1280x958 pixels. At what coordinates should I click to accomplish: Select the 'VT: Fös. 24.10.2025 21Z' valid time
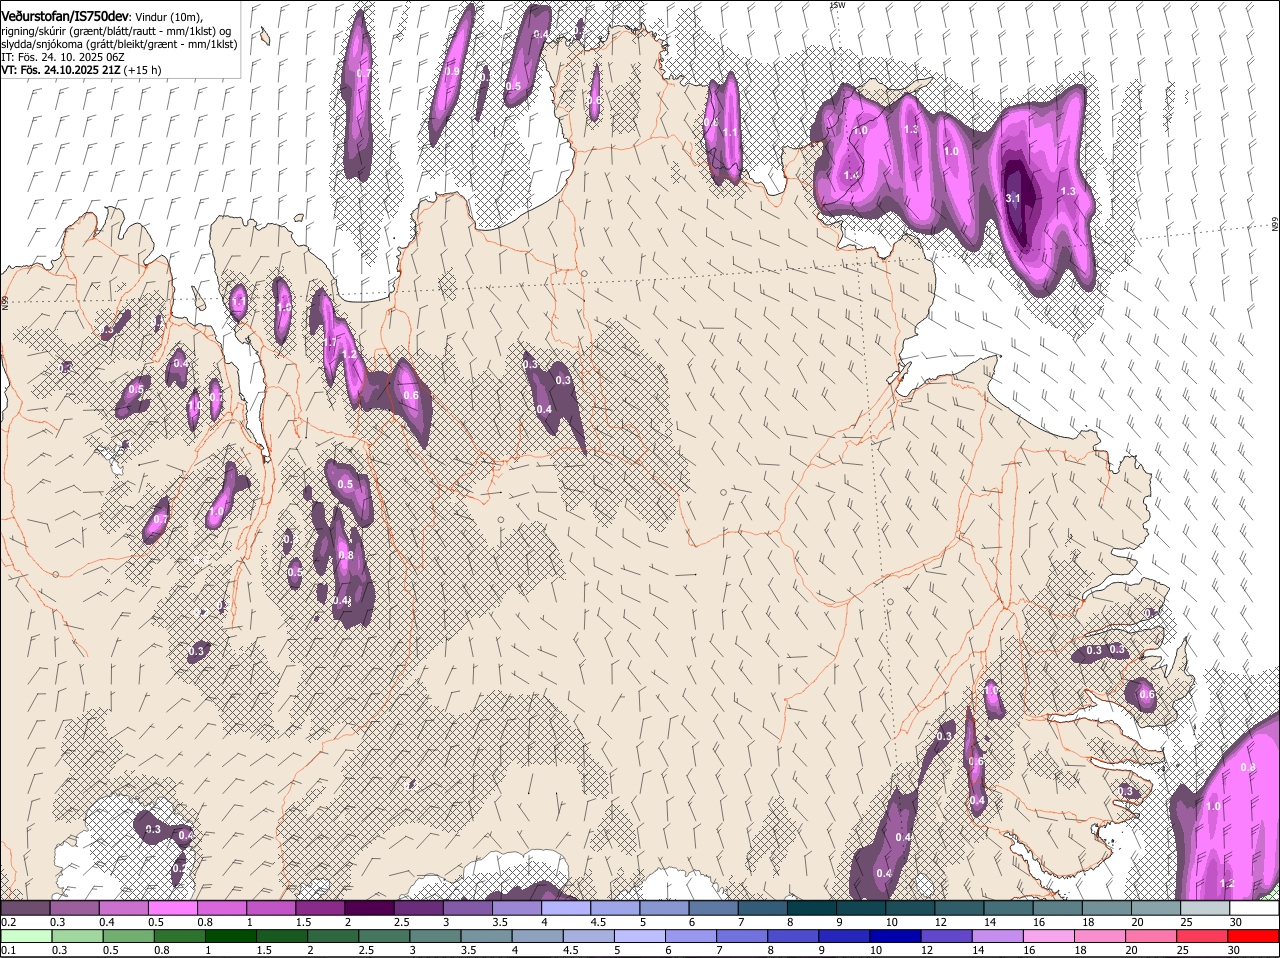click(x=60, y=70)
